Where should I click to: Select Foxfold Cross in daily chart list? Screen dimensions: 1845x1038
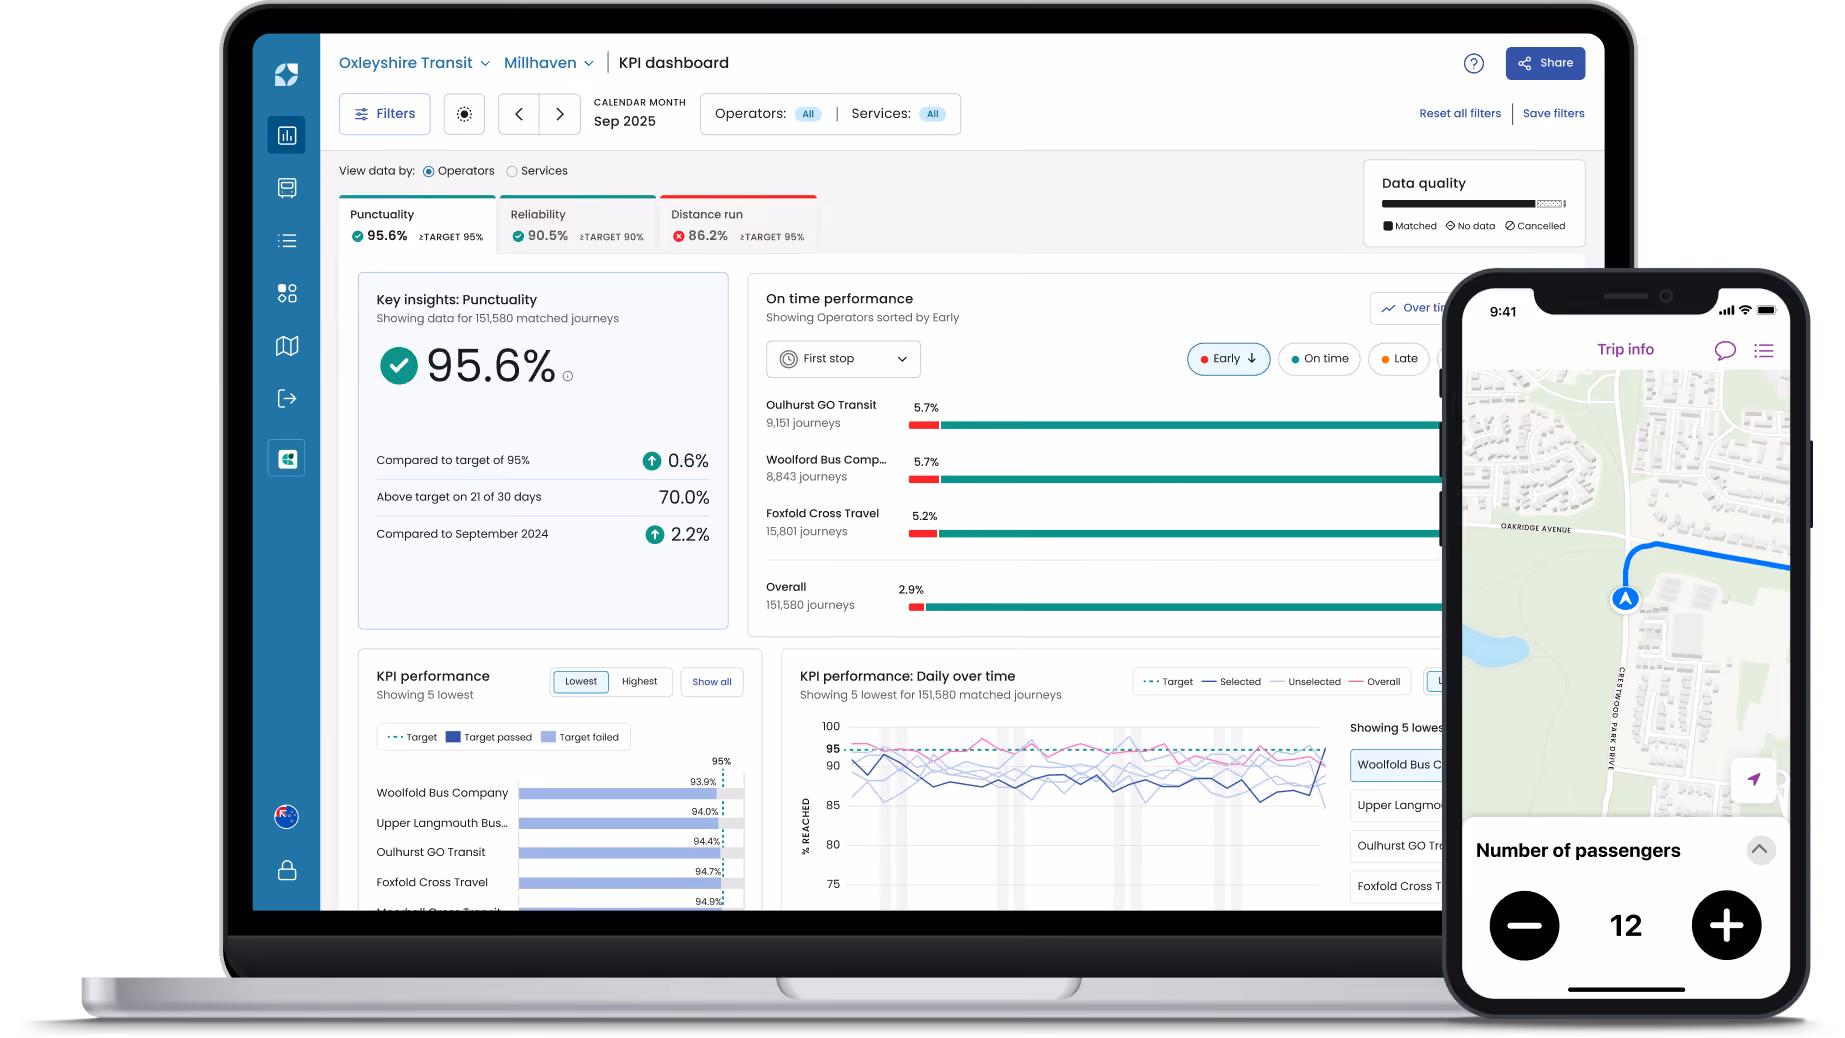tap(1396, 886)
